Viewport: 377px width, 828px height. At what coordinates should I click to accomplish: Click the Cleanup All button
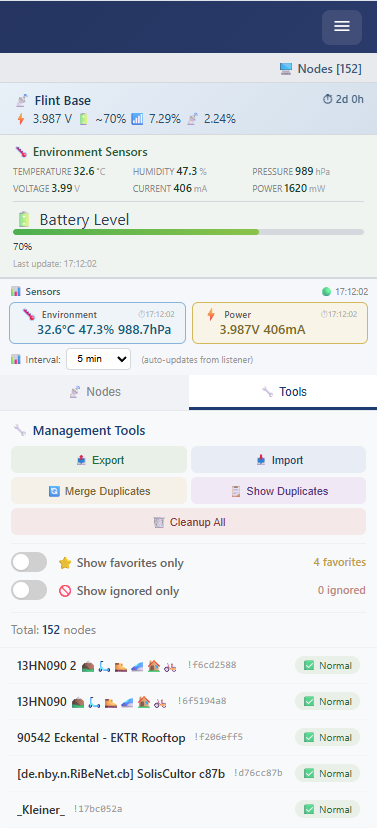188,522
